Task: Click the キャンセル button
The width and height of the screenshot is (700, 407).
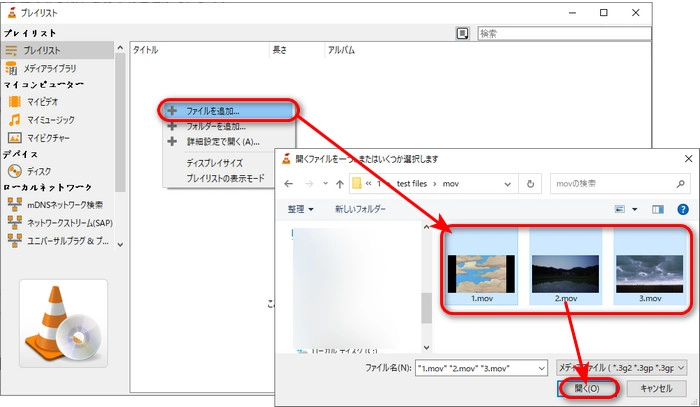Action: point(656,388)
